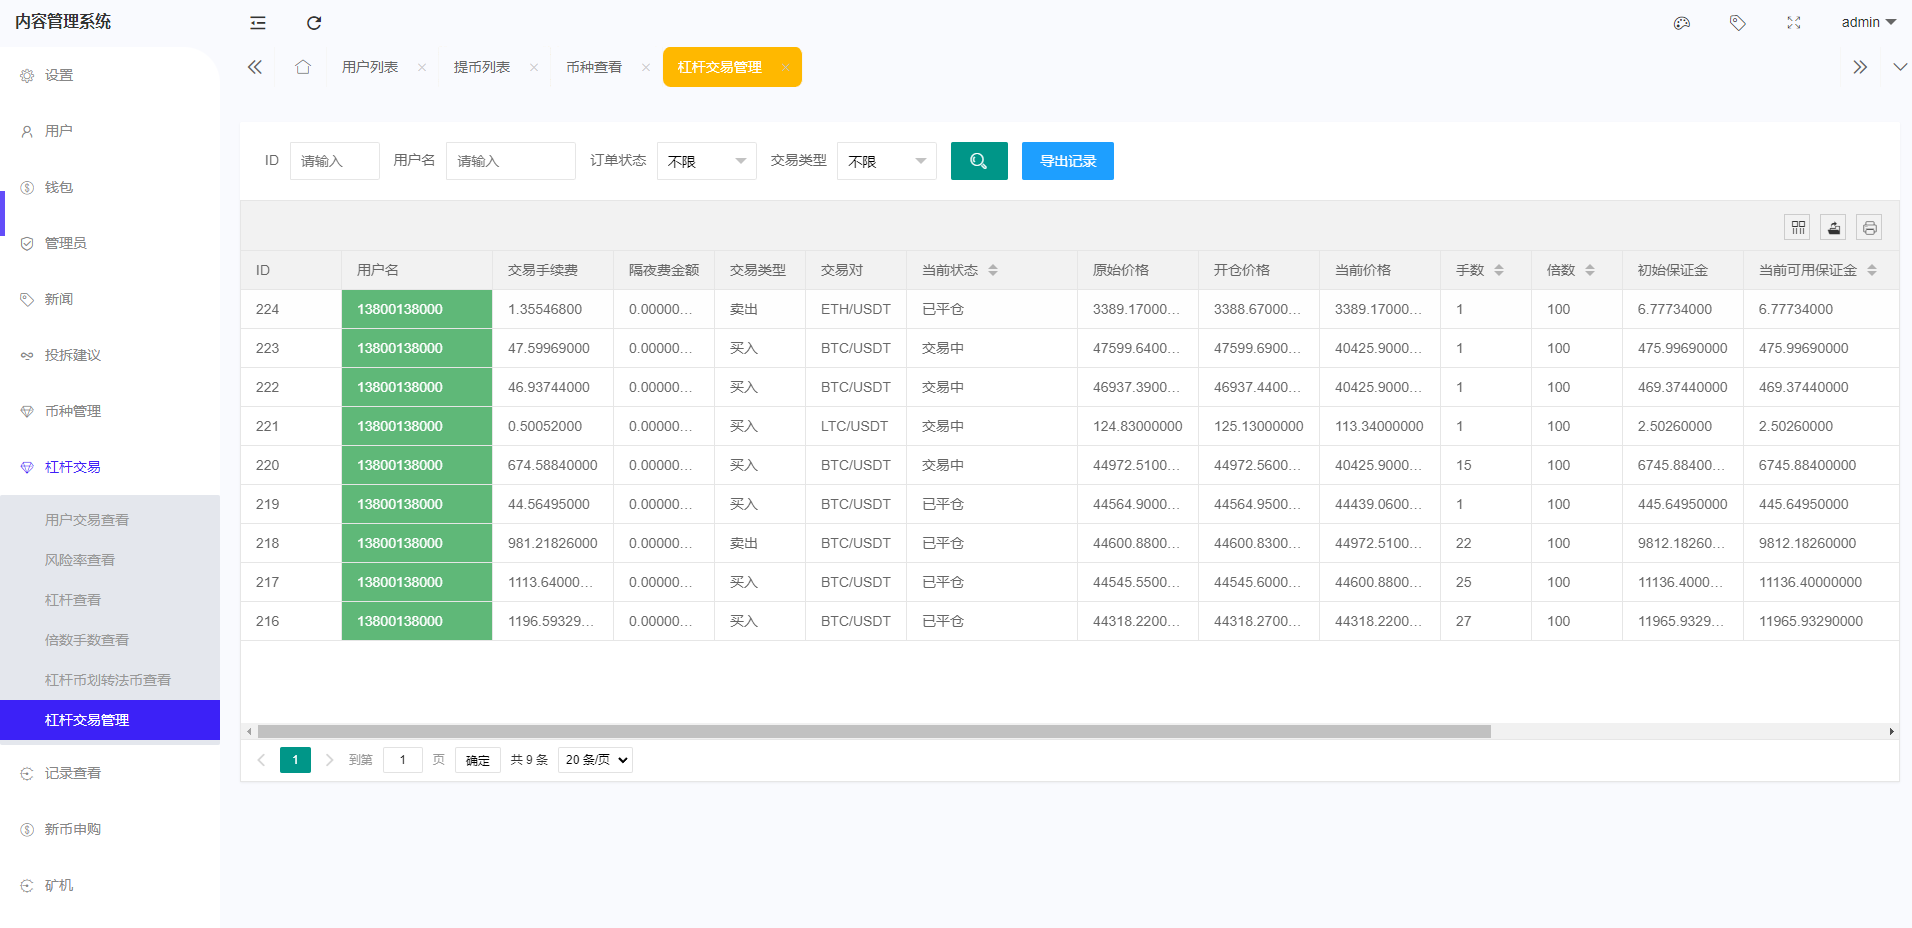The width and height of the screenshot is (1912, 928).
Task: Open the 订单状态 dropdown
Action: tap(706, 160)
